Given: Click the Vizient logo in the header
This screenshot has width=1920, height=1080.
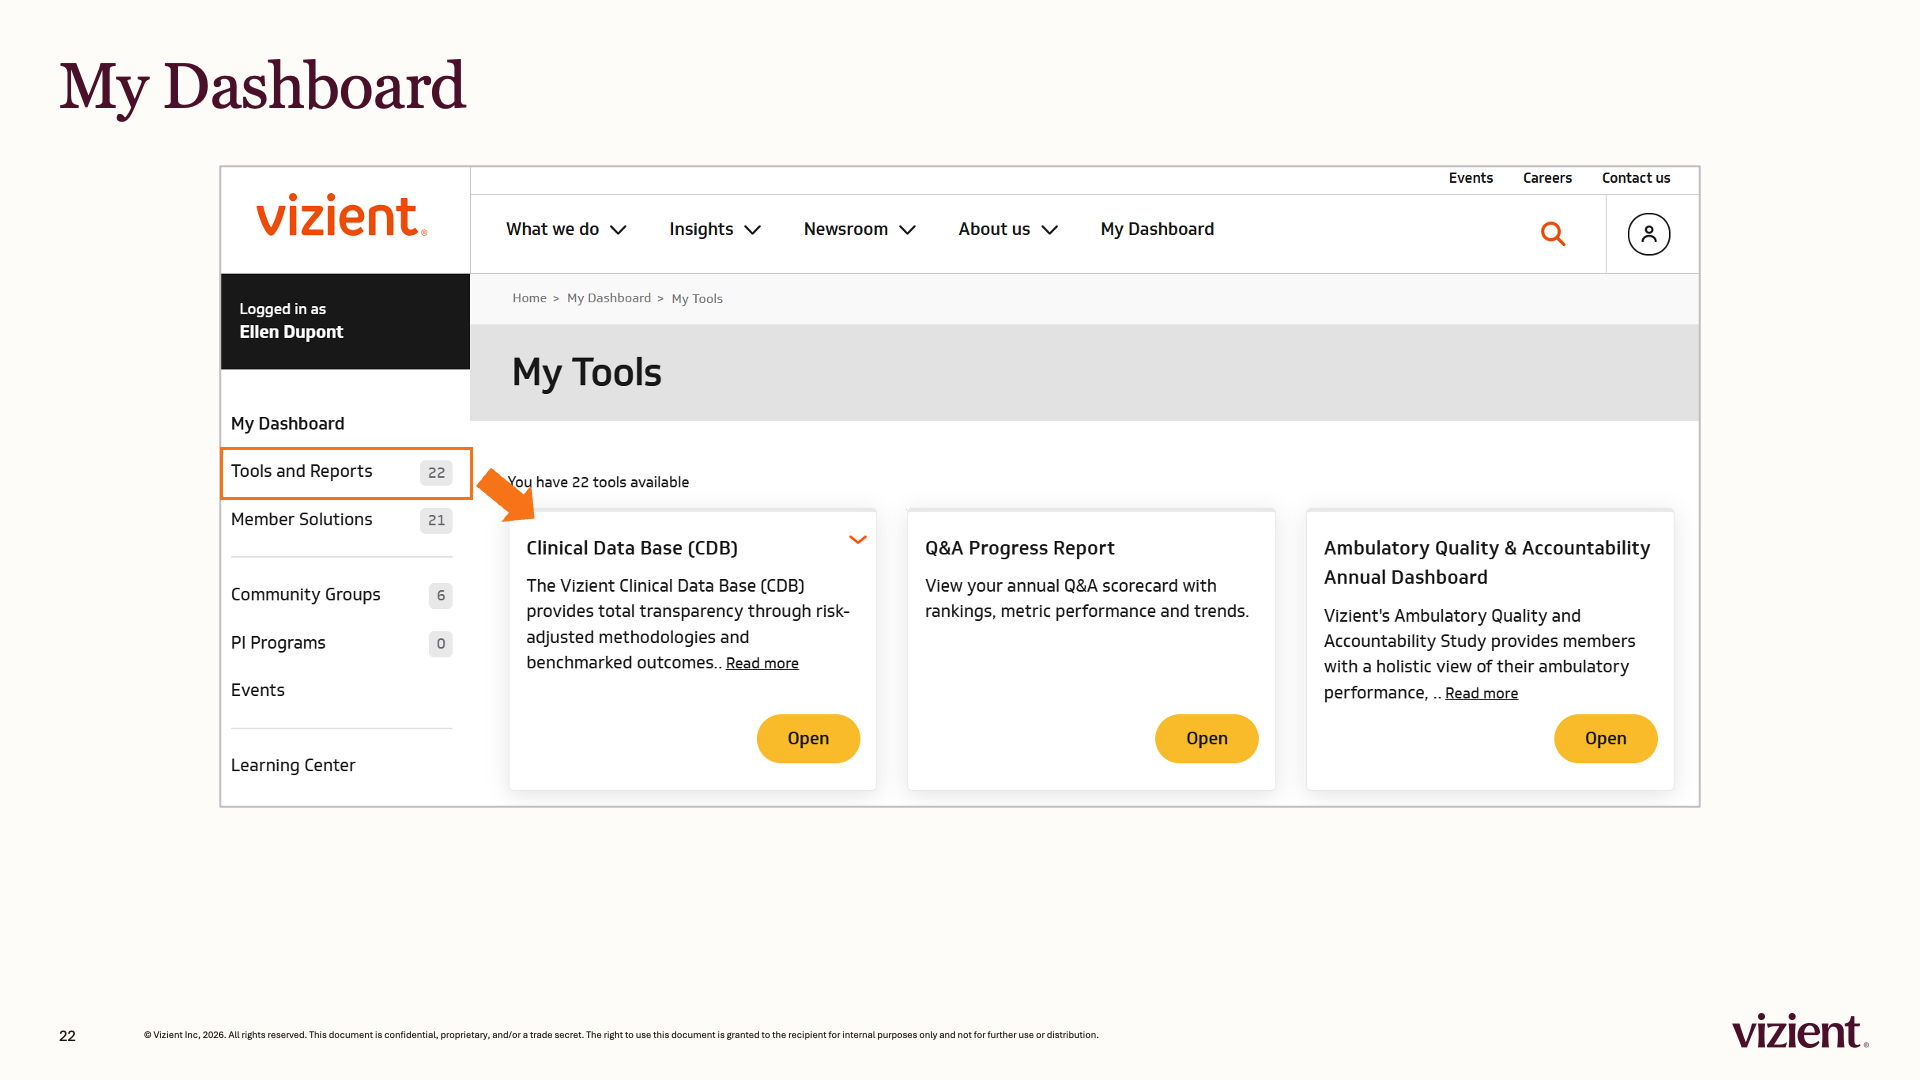Looking at the screenshot, I should (x=342, y=216).
